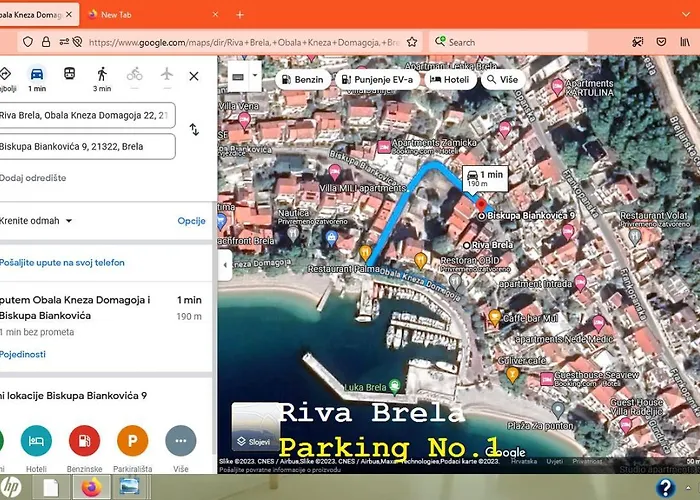Filter map by Punjenje EV-a chip
The width and height of the screenshot is (700, 500).
coord(377,80)
